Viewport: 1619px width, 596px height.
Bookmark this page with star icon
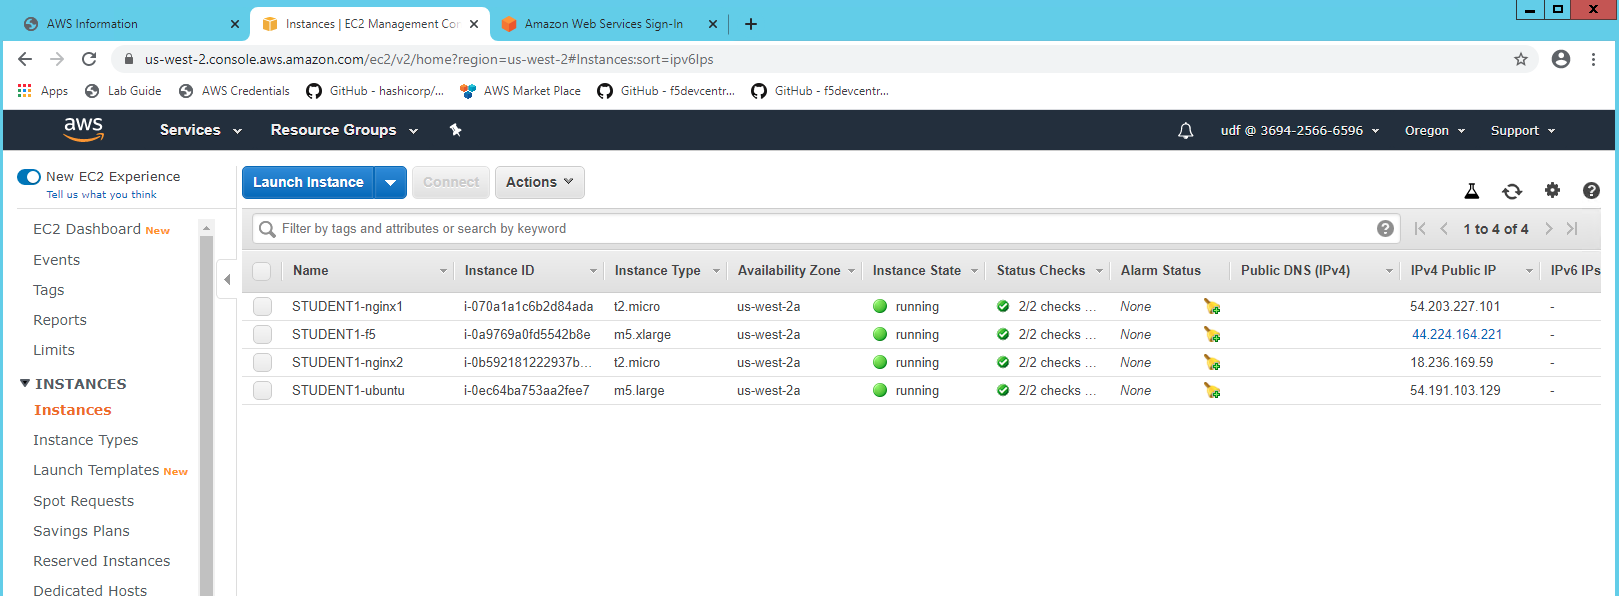[x=1521, y=59]
